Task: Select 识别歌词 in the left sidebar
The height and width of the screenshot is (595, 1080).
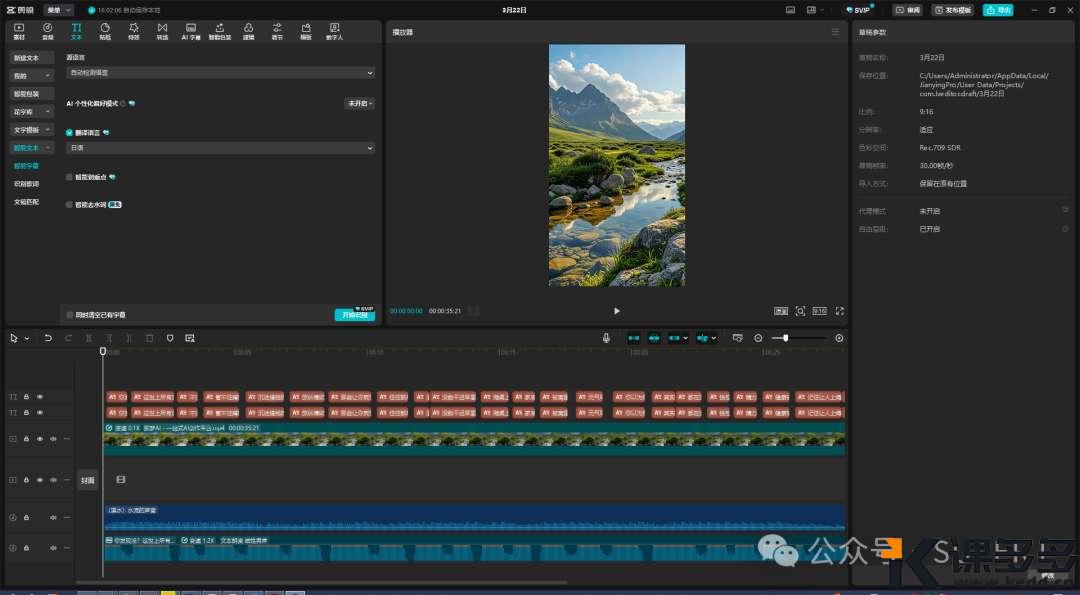Action: click(x=27, y=184)
